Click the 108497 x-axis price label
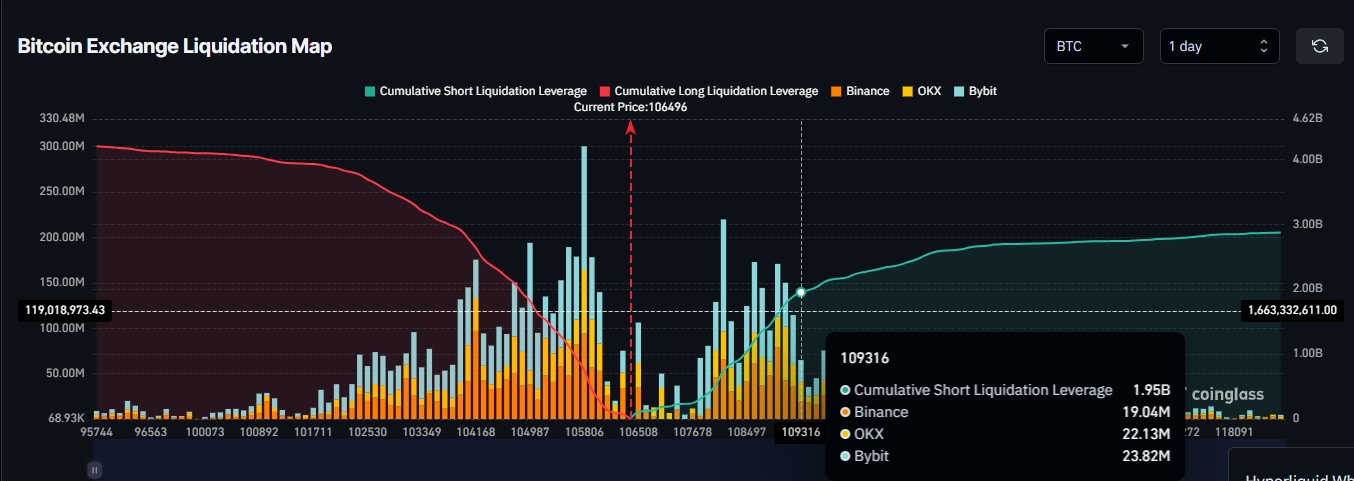The width and height of the screenshot is (1354, 481). 746,432
